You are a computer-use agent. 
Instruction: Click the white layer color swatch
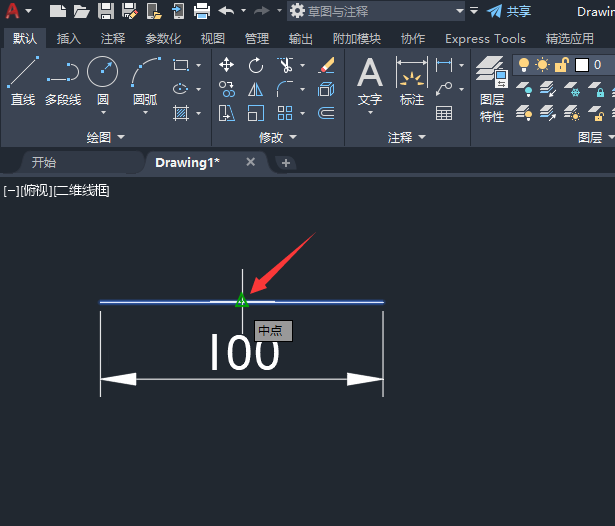pyautogui.click(x=582, y=65)
